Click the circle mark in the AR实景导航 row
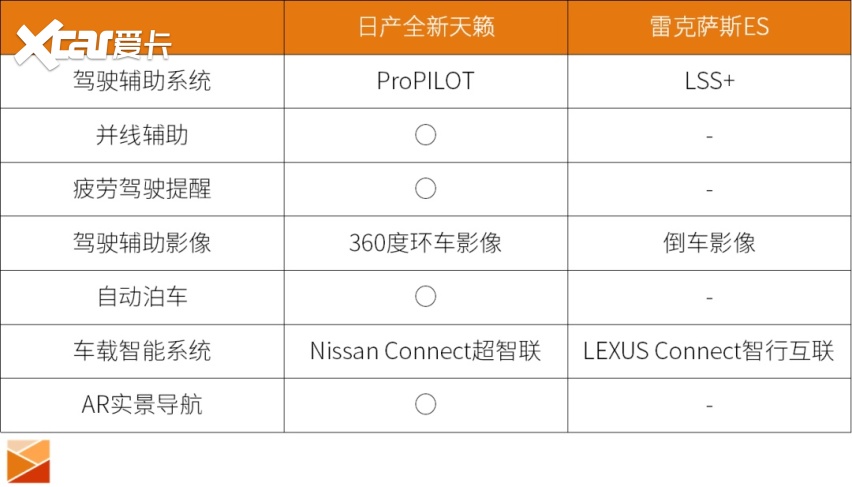The width and height of the screenshot is (852, 487). coord(425,405)
